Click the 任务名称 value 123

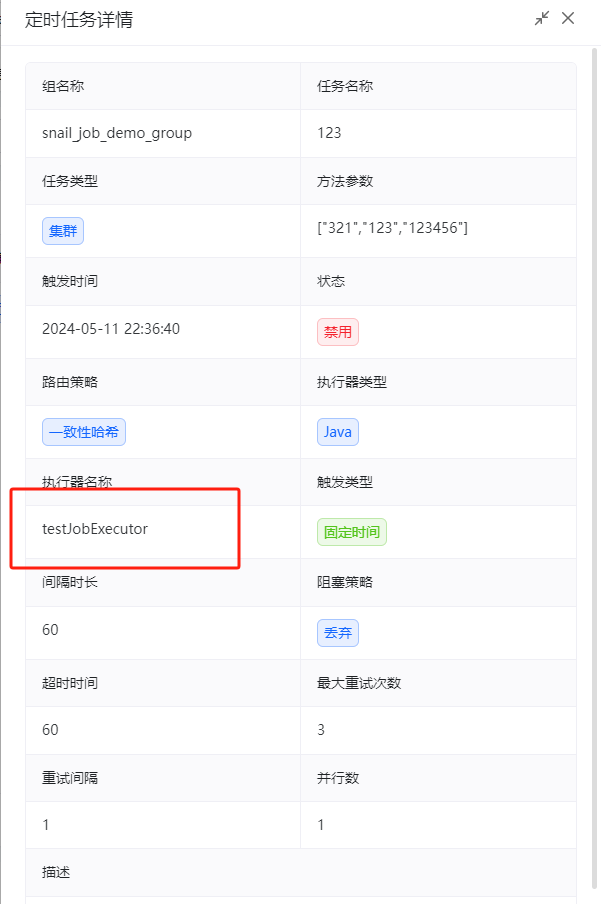tap(329, 133)
